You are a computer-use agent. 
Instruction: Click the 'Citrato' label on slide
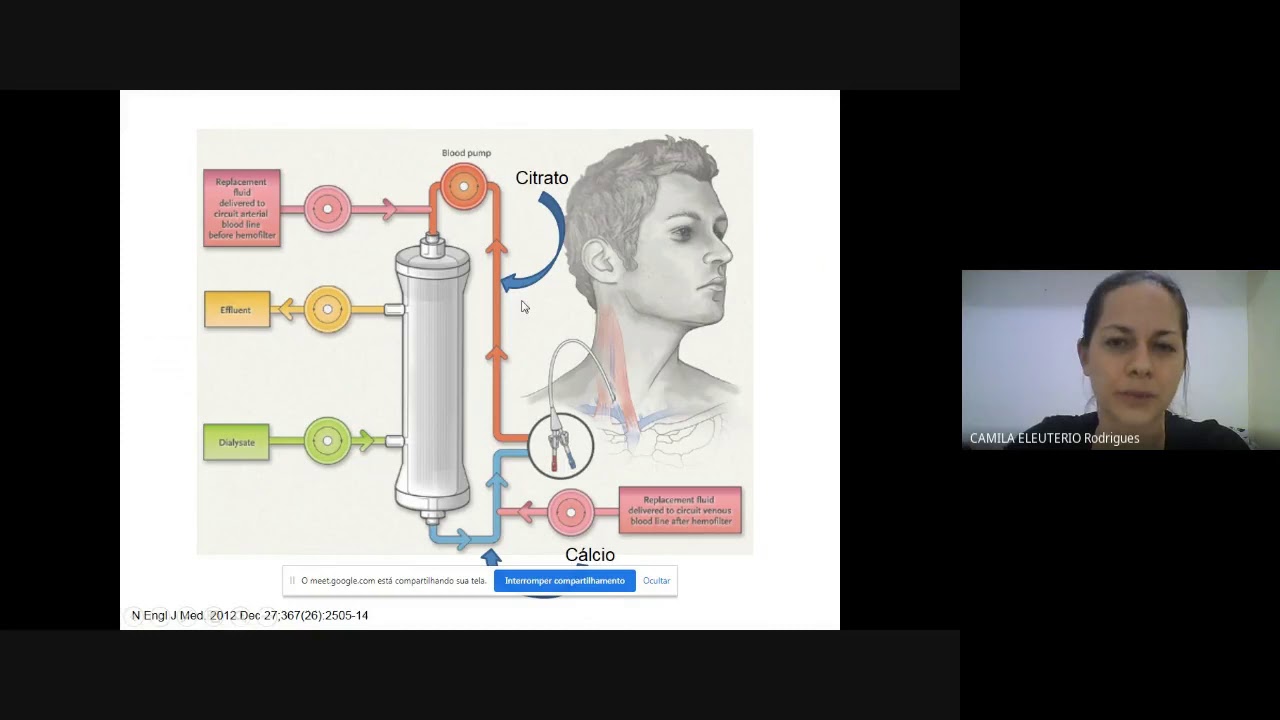pyautogui.click(x=542, y=178)
